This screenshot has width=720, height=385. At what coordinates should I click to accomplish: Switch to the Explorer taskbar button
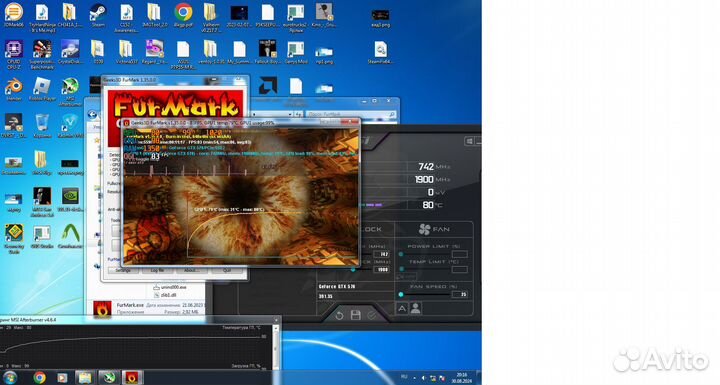[85, 378]
